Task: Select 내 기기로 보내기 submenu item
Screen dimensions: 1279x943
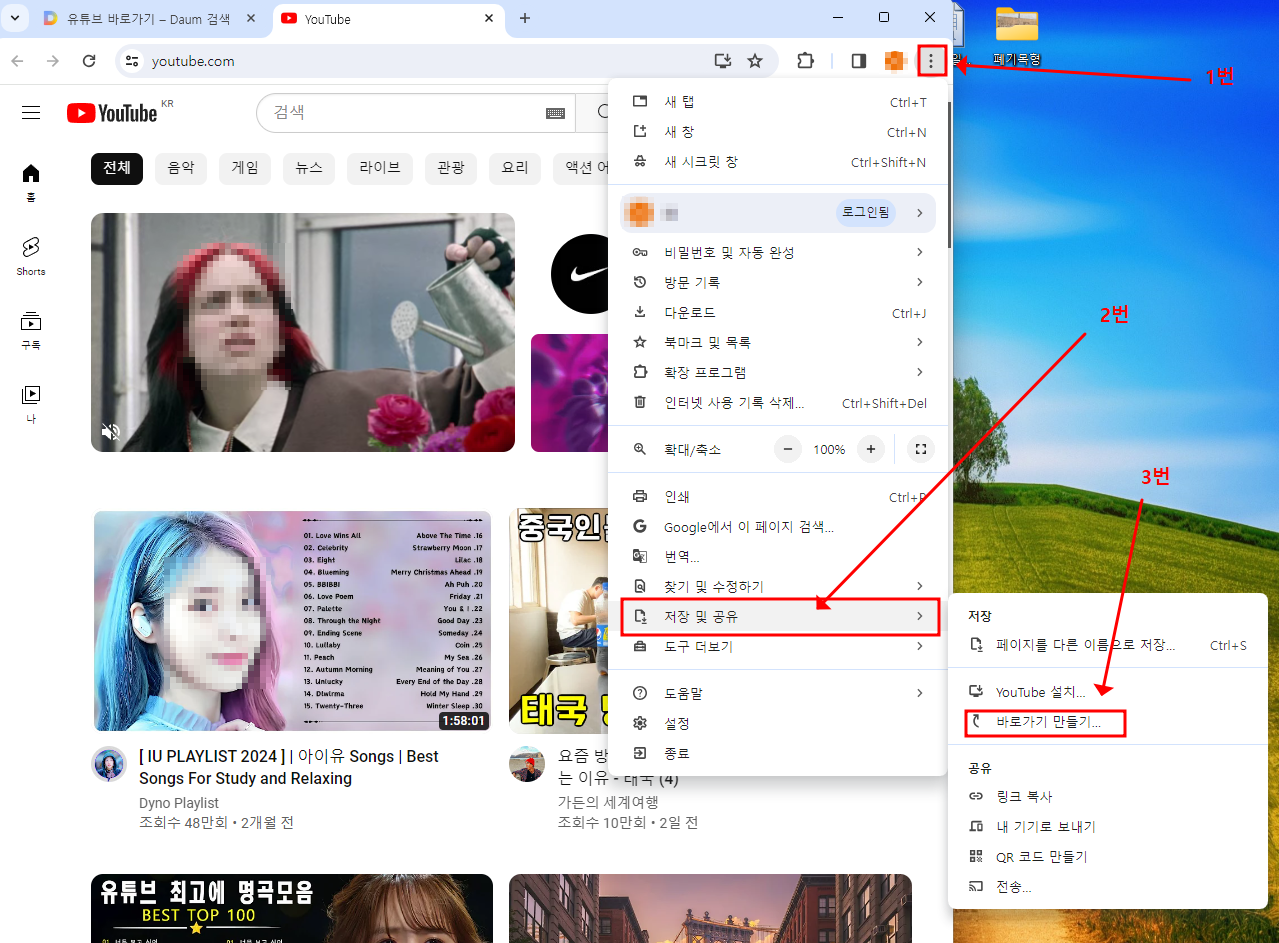Action: click(1108, 826)
